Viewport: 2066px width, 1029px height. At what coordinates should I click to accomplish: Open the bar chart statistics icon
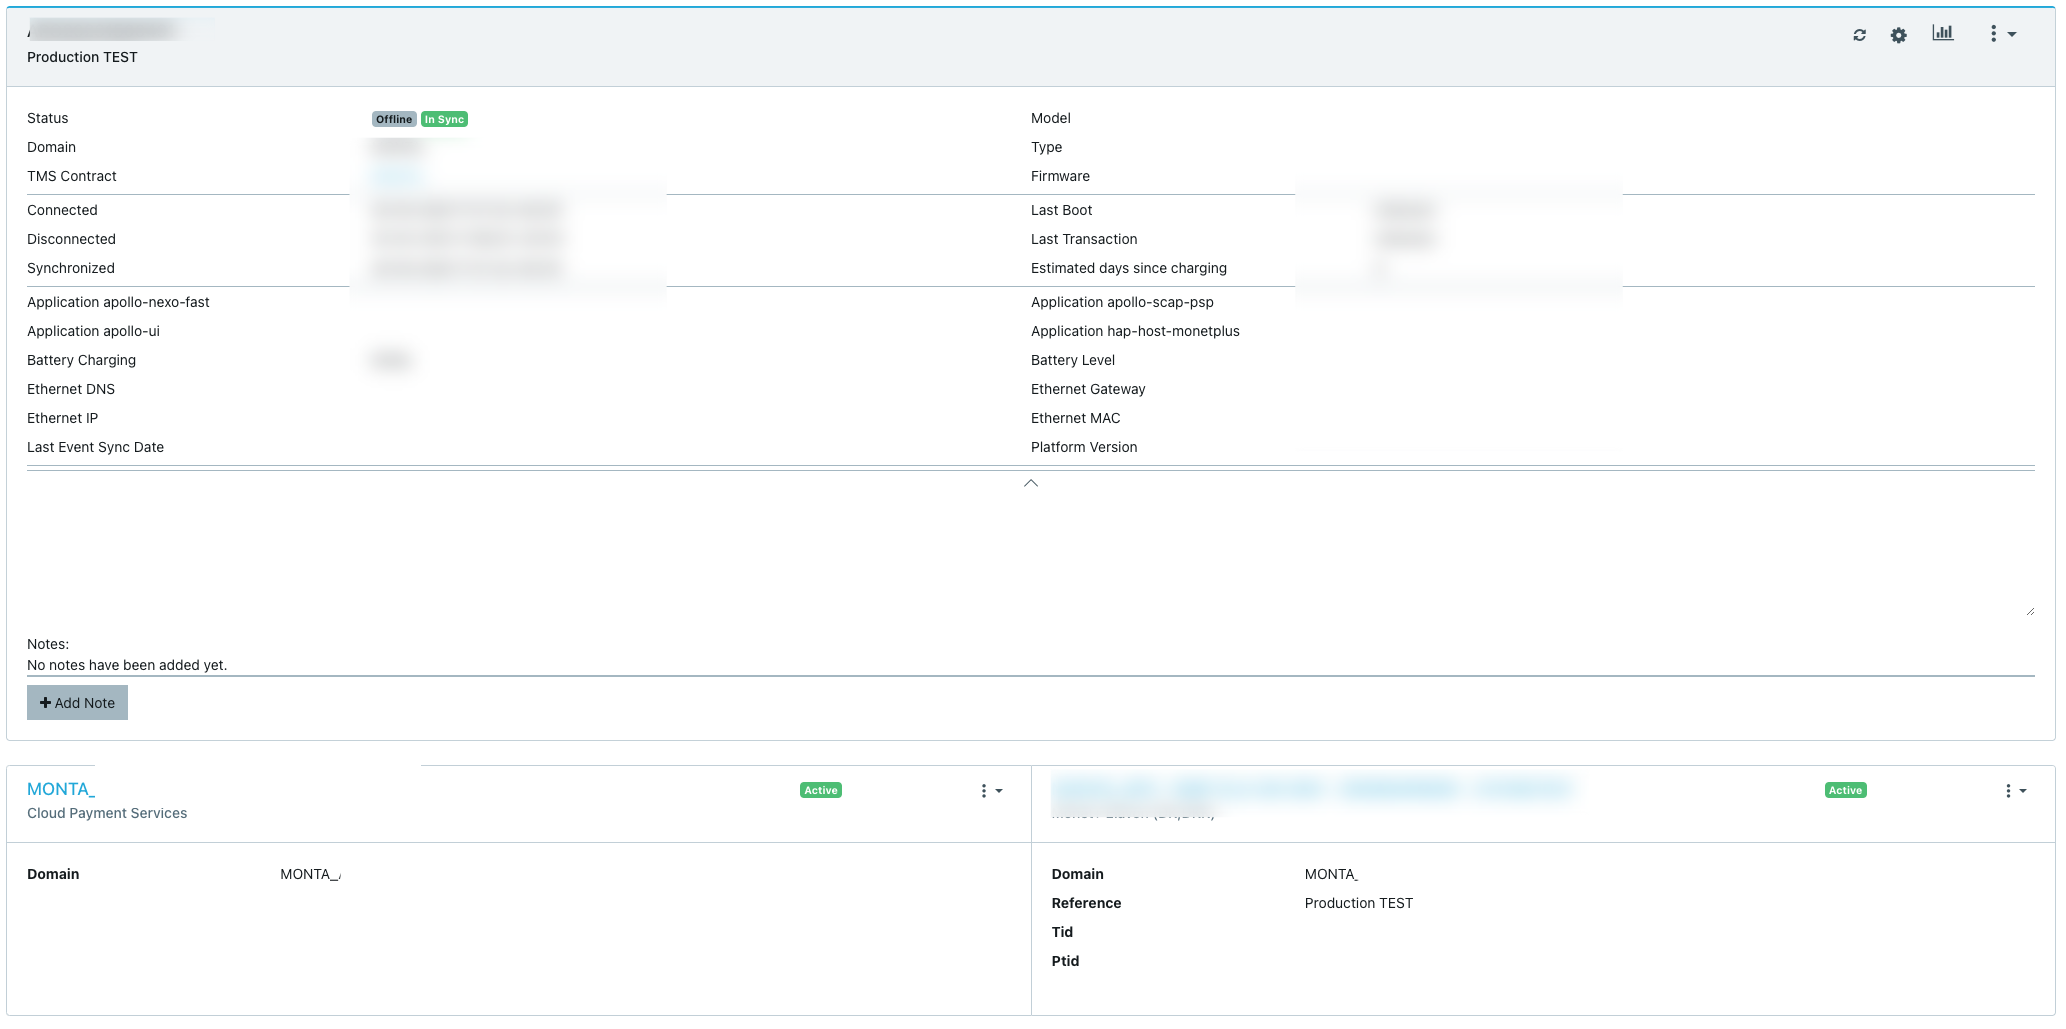(1943, 33)
